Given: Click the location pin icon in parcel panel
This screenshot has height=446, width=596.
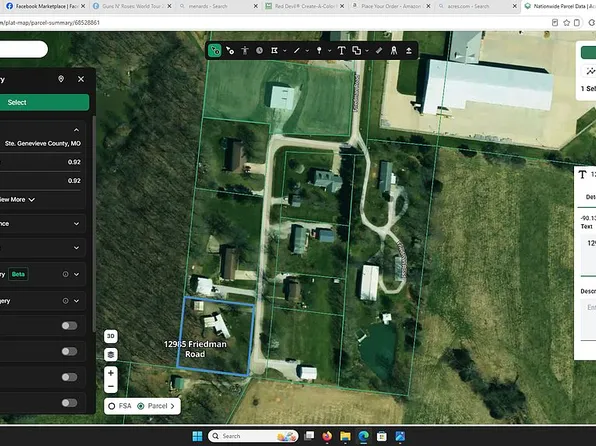Looking at the screenshot, I should 61,79.
